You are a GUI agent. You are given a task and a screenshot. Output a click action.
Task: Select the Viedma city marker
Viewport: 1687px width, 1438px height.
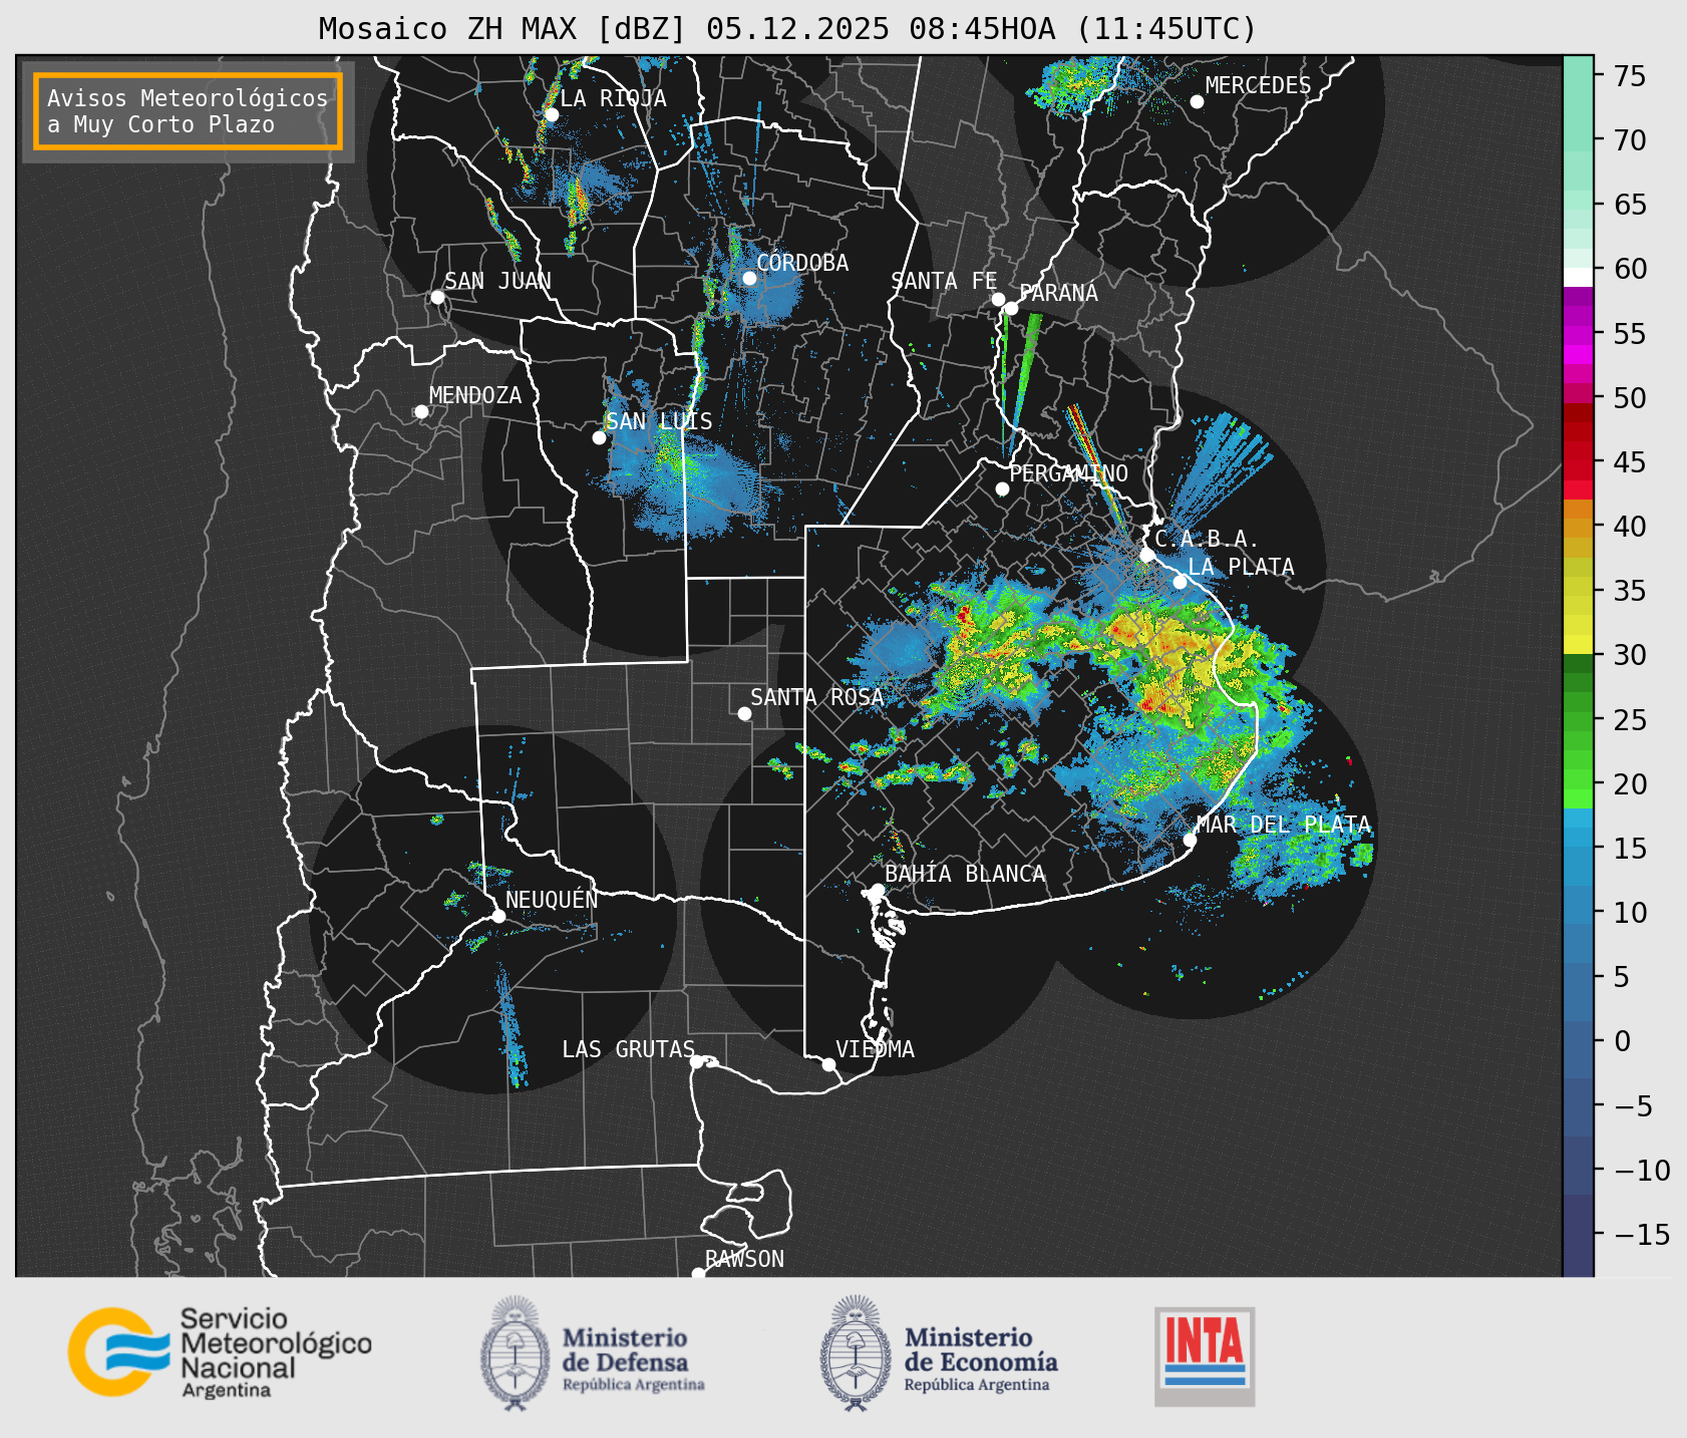click(828, 1064)
